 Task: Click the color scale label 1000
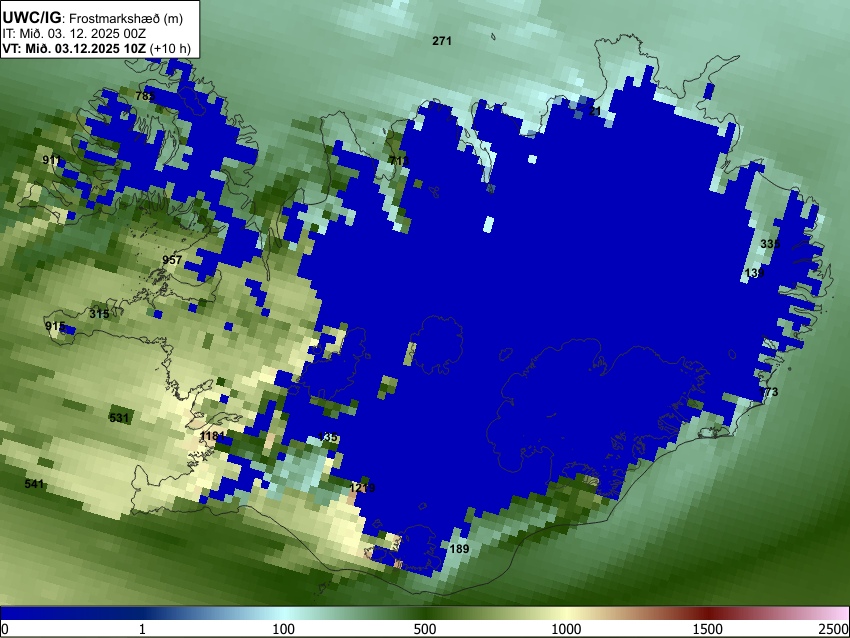click(566, 629)
